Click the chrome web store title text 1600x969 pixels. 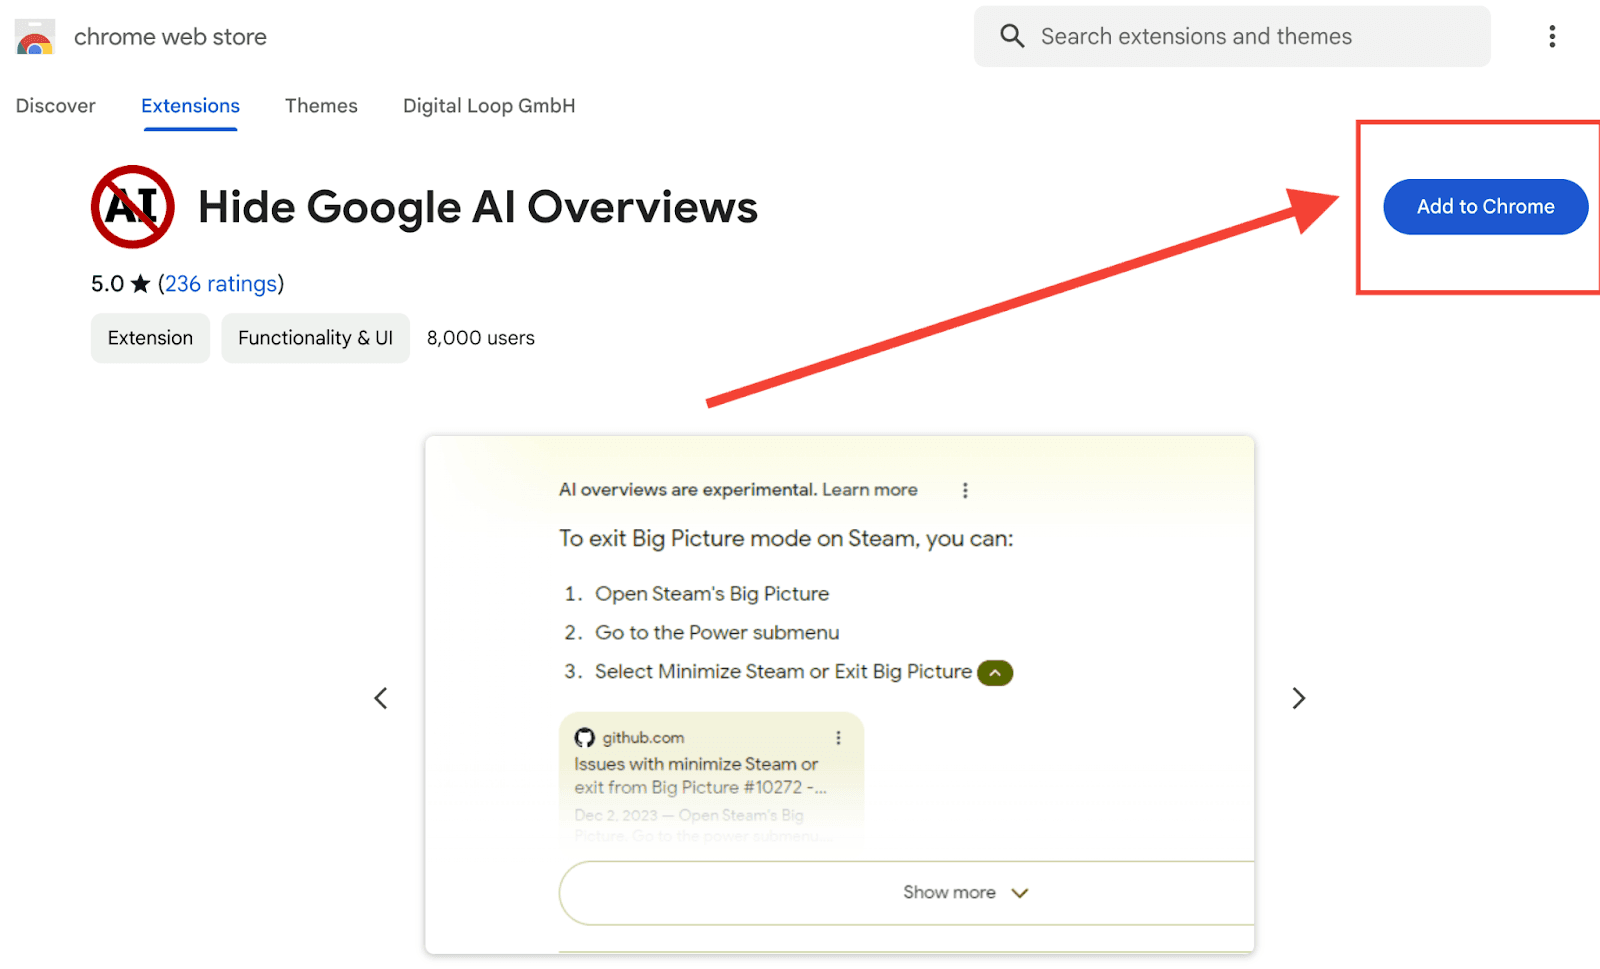170,37
